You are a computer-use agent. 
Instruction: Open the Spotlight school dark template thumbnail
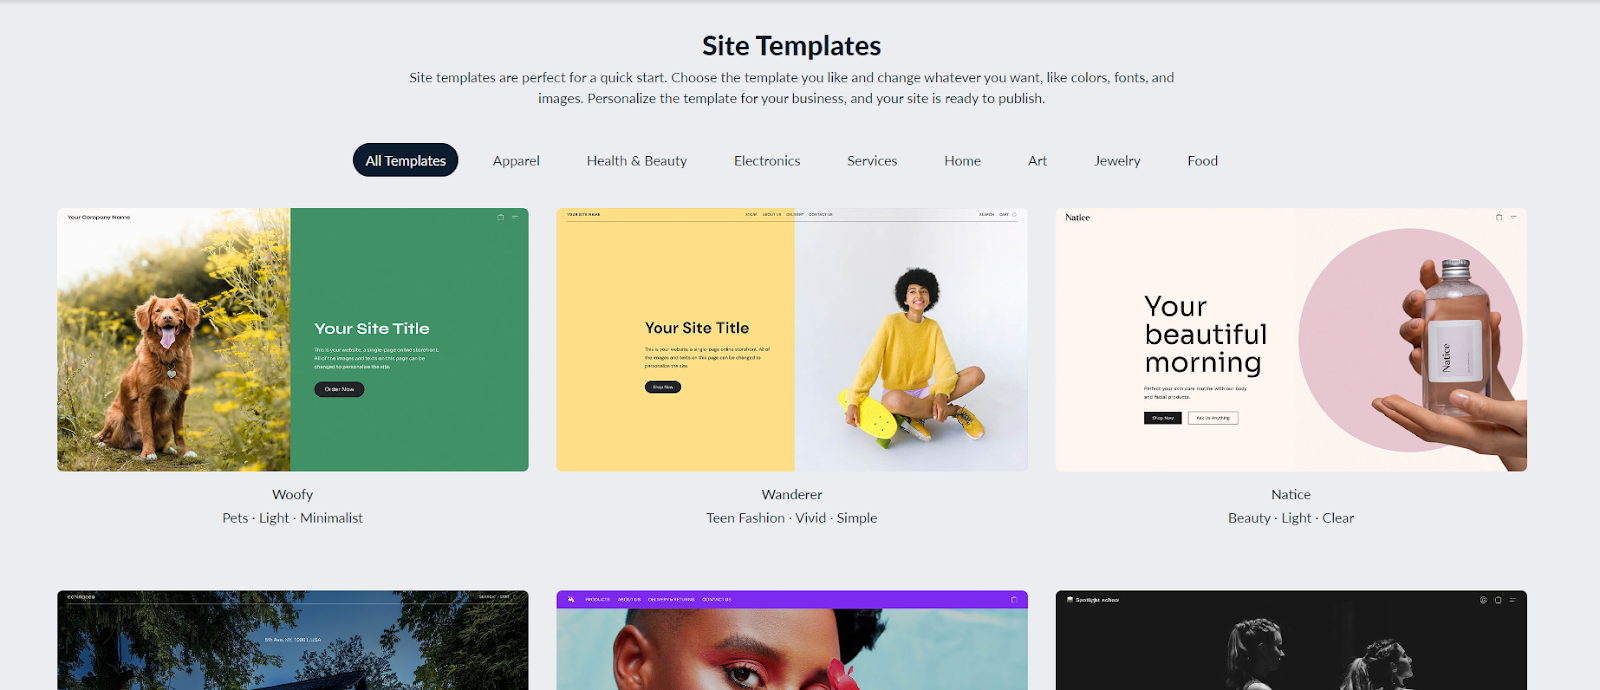tap(1291, 640)
